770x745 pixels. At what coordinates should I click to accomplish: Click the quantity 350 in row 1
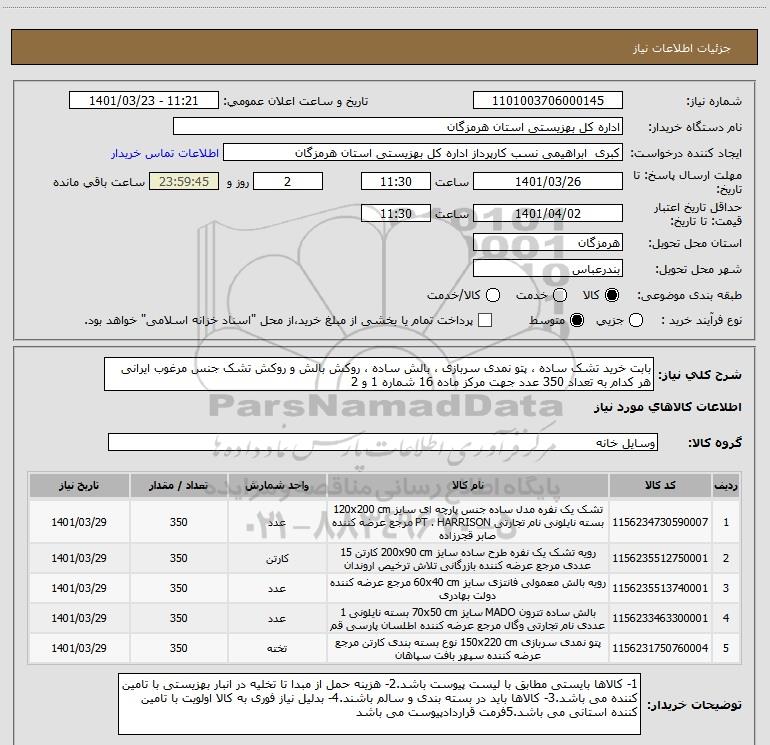click(179, 522)
